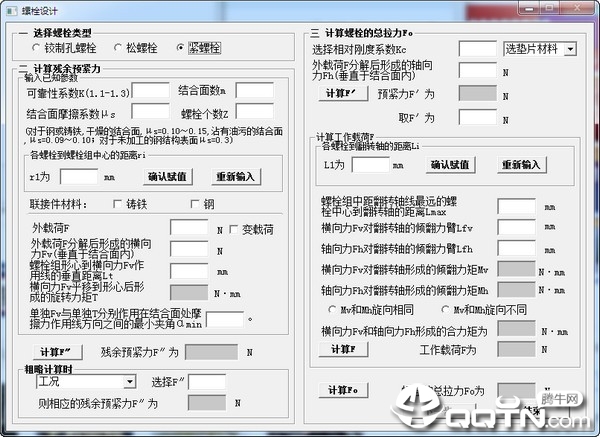Click the 横向力Fv input field
This screenshot has height=437, width=600.
point(189,249)
